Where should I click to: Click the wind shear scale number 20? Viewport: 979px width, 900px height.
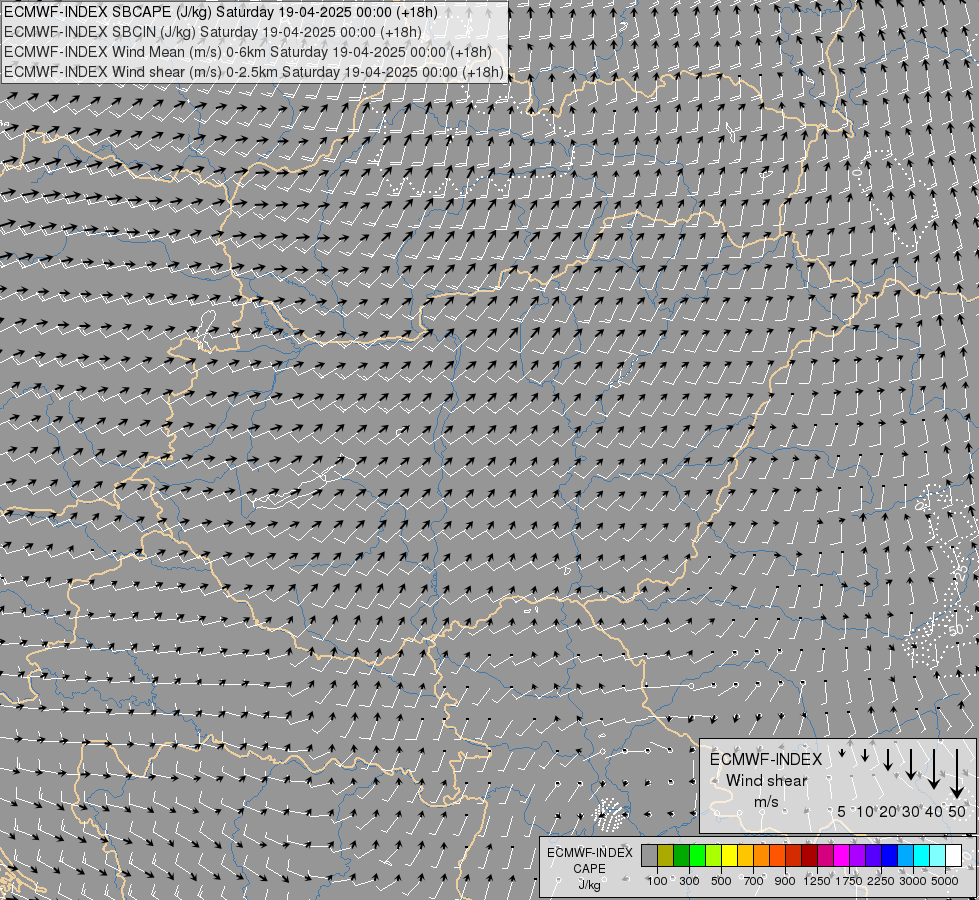[888, 811]
